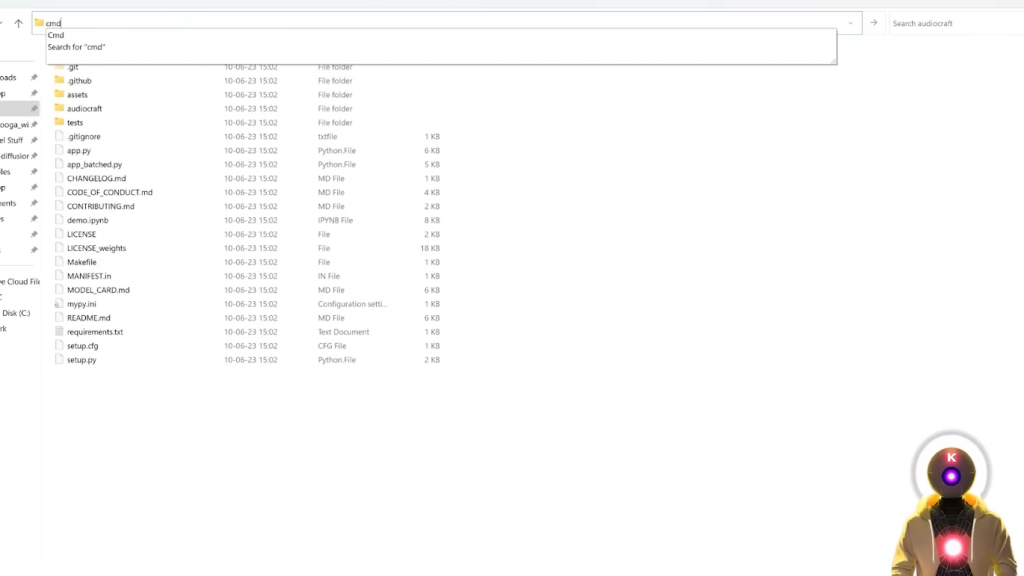Viewport: 1024px width, 576px height.
Task: Open Disk (C:) in navigation pane
Action: tap(16, 313)
